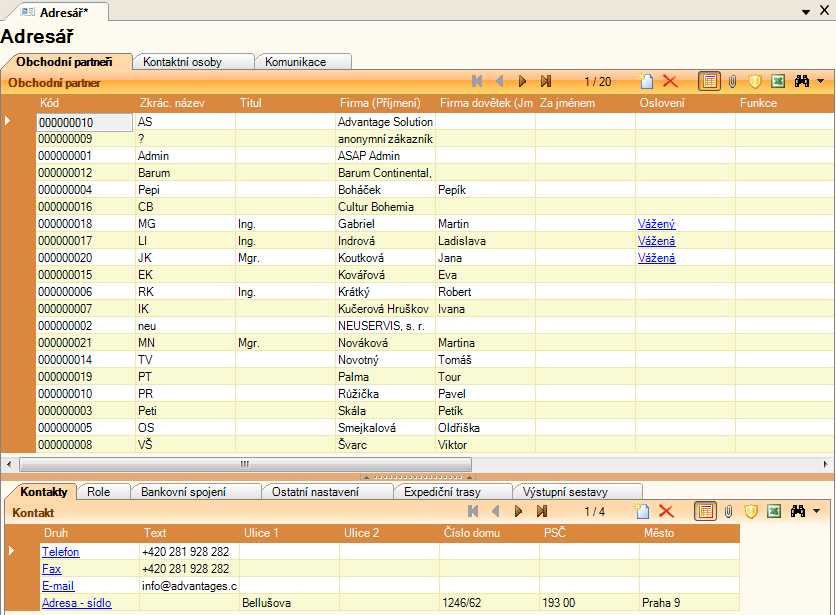
Task: Delete the selected business partner record
Action: pyautogui.click(x=669, y=81)
